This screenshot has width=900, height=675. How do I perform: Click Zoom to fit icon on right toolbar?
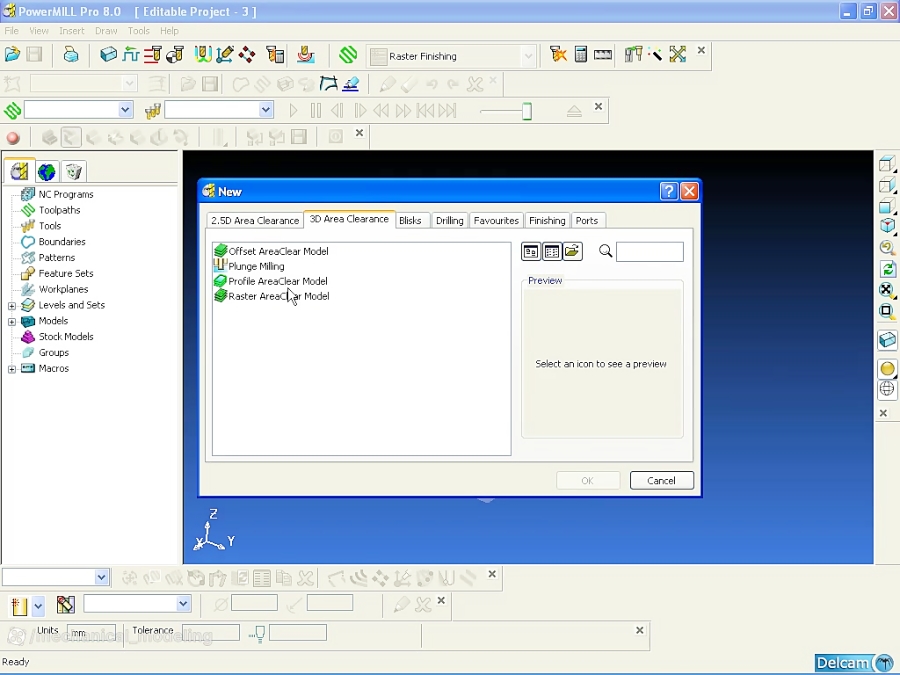[887, 290]
